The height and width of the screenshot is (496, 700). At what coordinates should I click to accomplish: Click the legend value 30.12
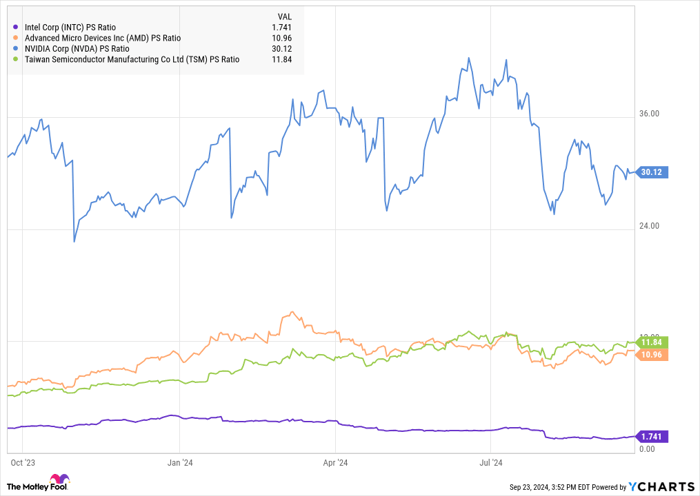tap(282, 49)
